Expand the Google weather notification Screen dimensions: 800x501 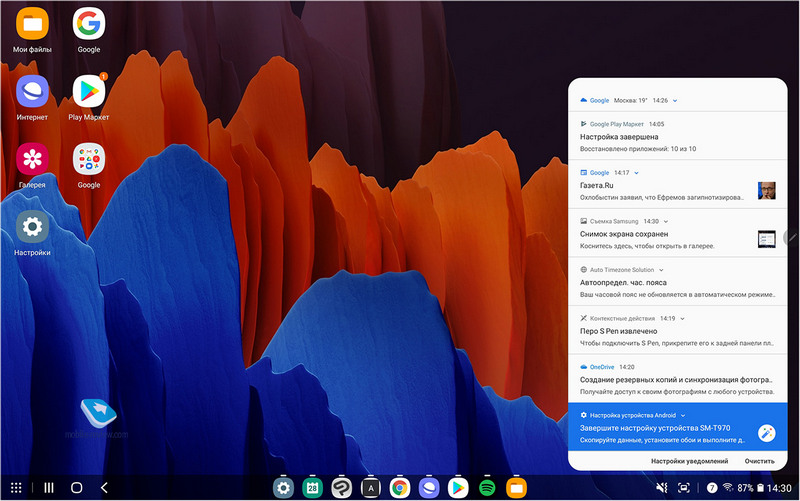675,101
